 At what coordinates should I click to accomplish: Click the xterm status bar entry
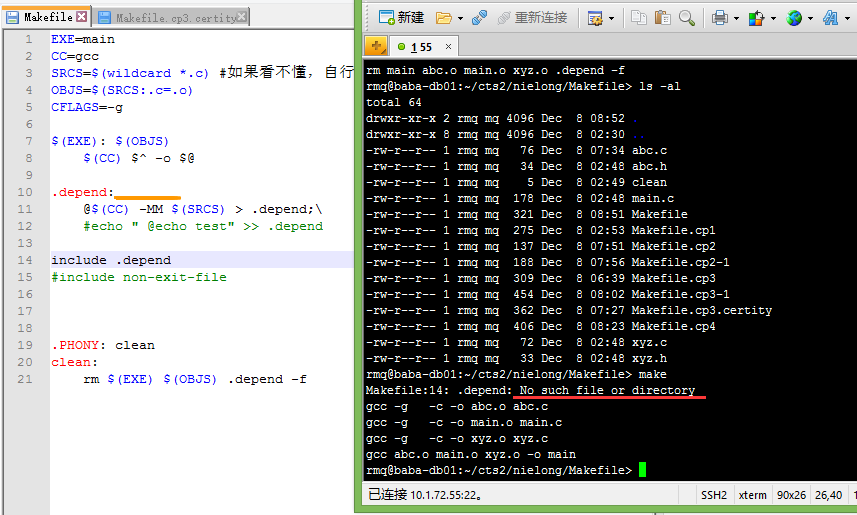(x=753, y=495)
